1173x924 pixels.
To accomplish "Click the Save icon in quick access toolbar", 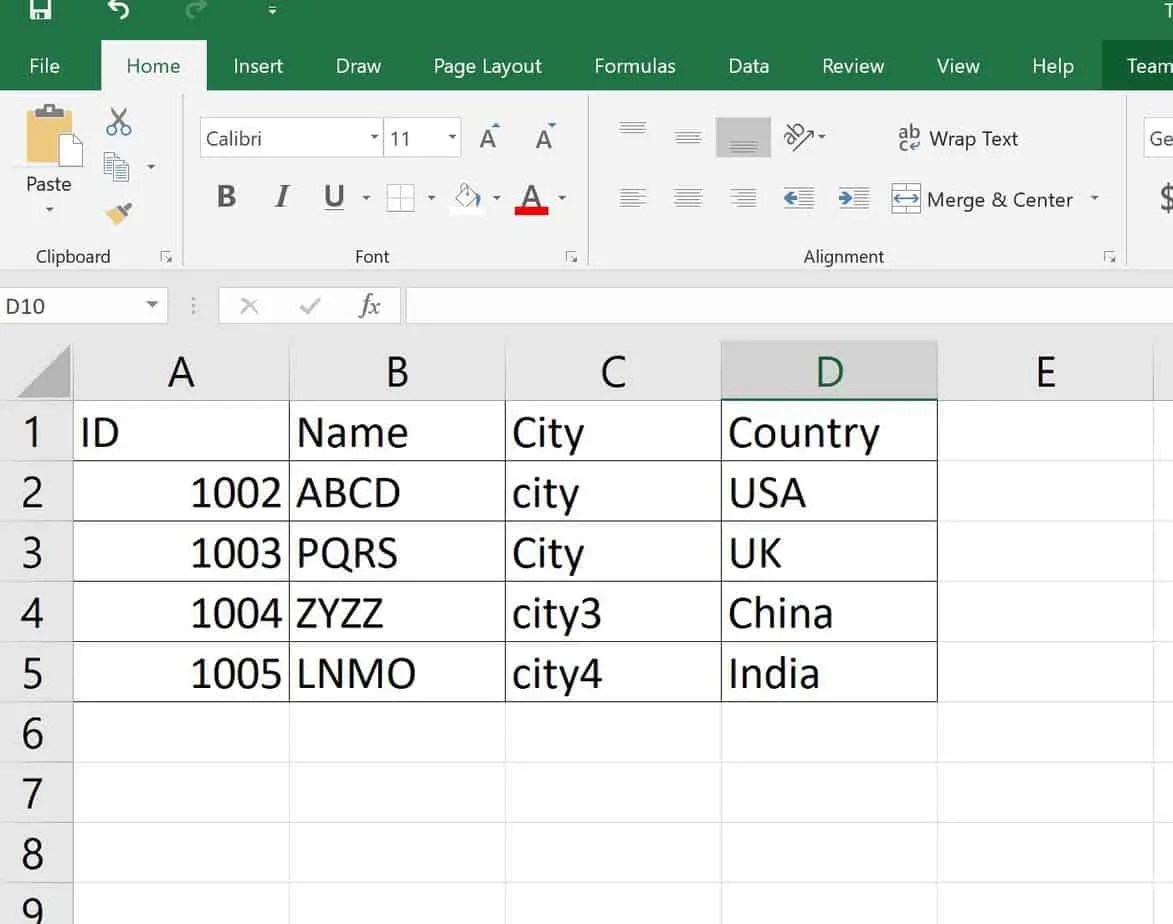I will [40, 9].
